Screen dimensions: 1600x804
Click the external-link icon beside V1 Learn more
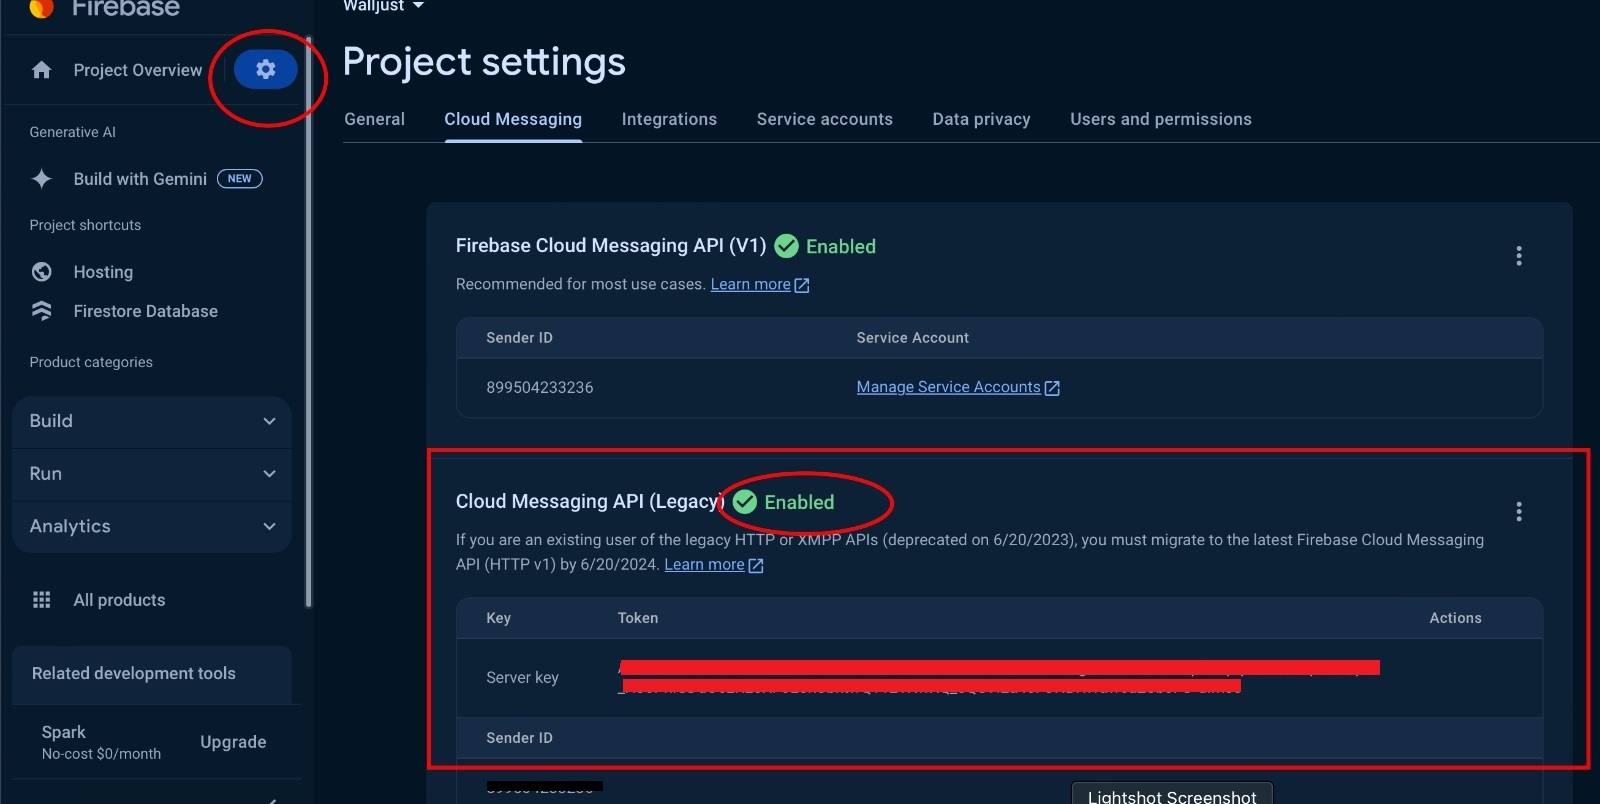coord(802,285)
